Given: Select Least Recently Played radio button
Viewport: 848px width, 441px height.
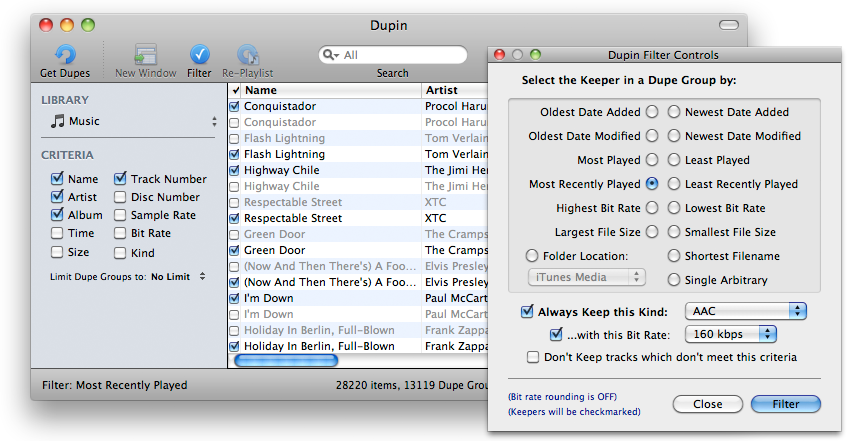Looking at the screenshot, I should [x=673, y=184].
